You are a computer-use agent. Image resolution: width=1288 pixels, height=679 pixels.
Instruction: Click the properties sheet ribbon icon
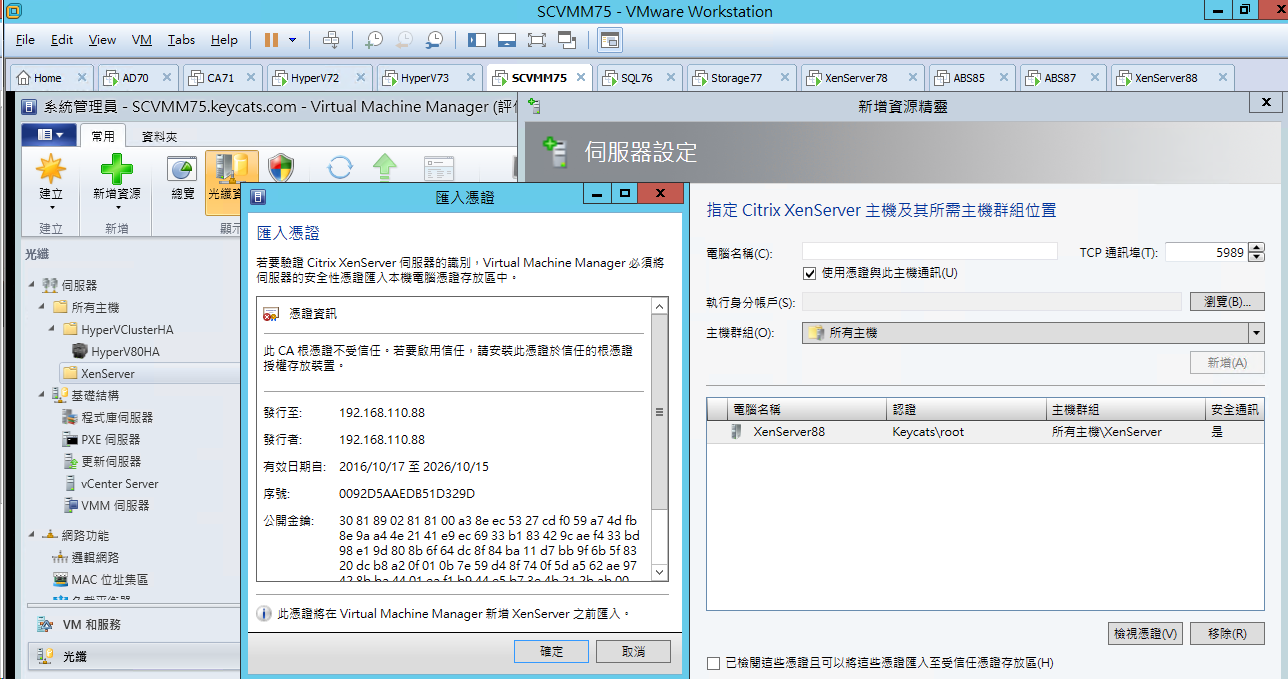[439, 168]
